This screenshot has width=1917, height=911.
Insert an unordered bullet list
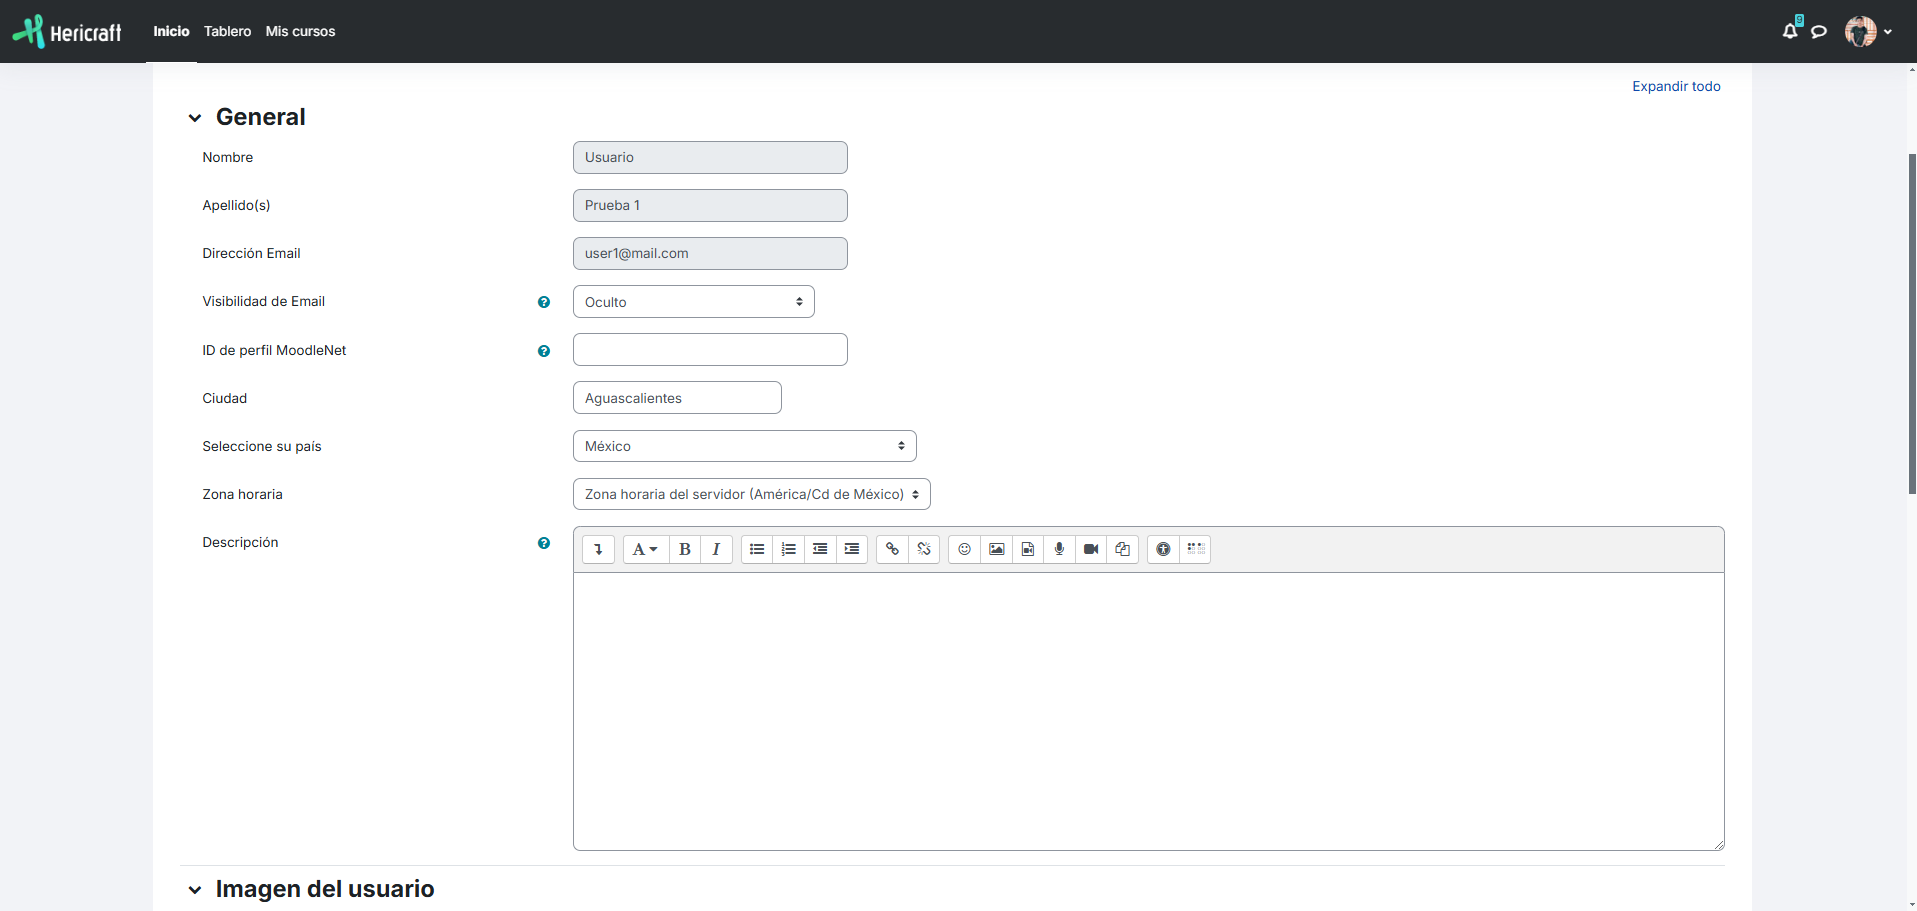point(757,549)
